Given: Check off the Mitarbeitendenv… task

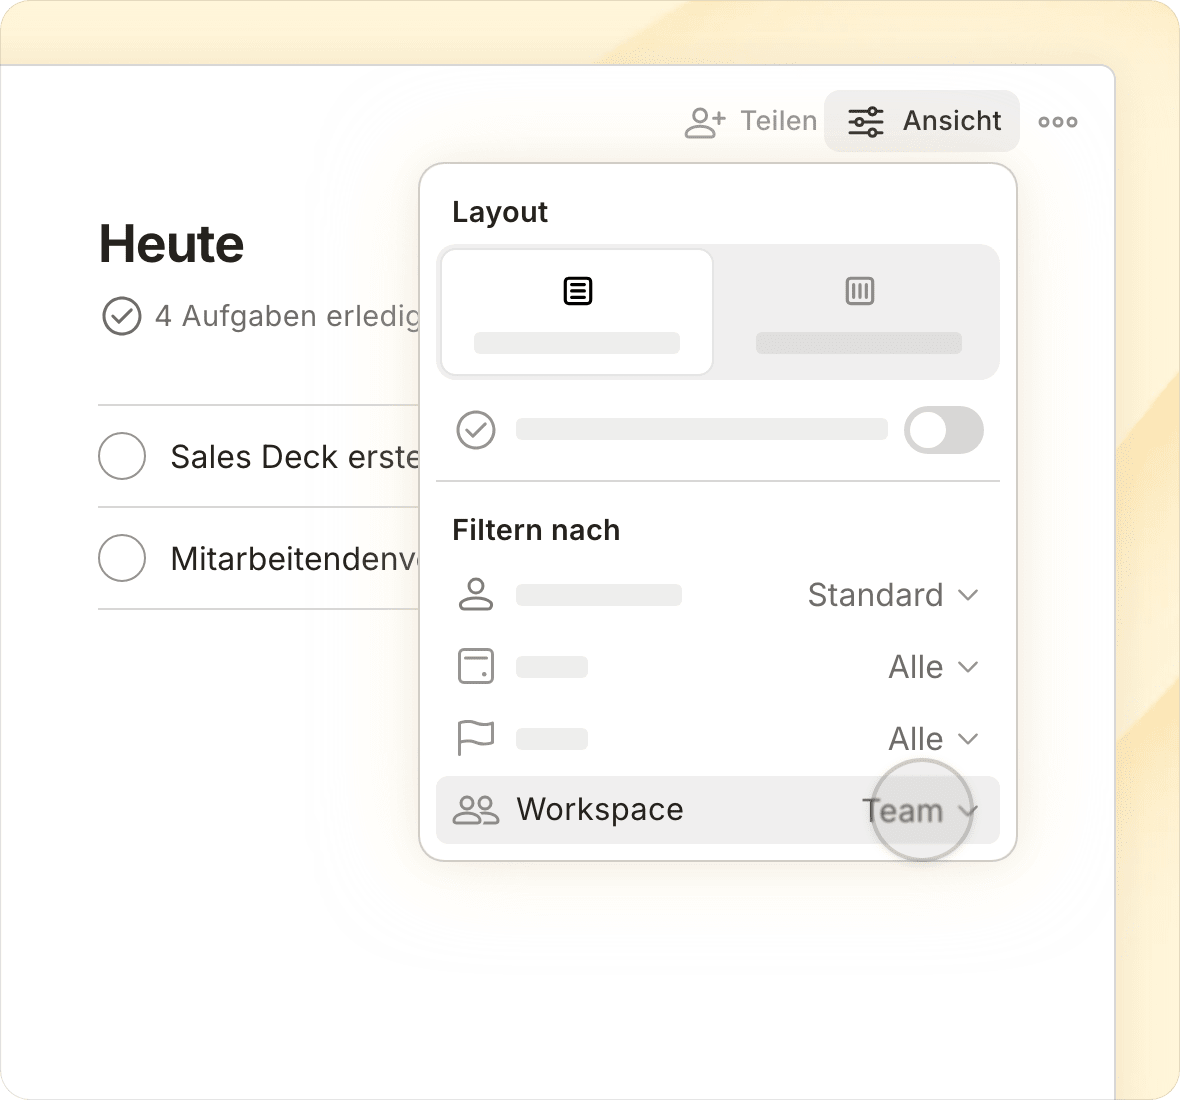Looking at the screenshot, I should coord(122,558).
